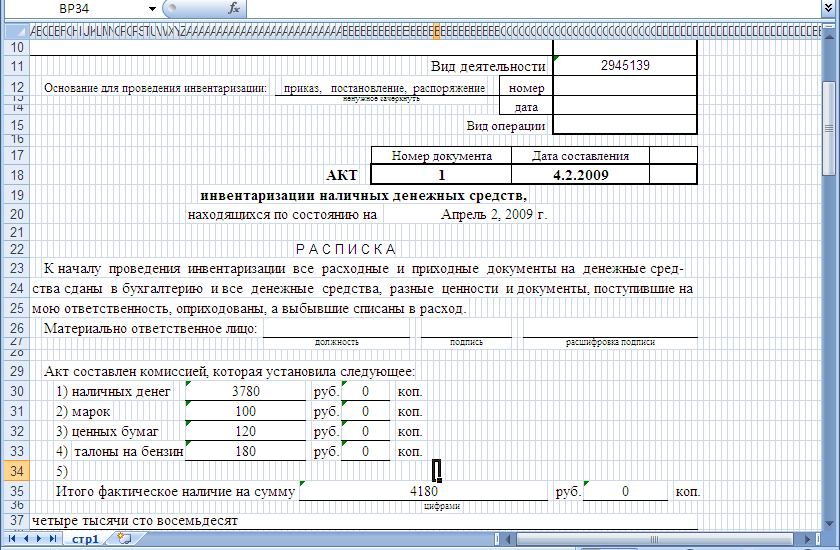Click 'Акт составлен комиссией' text line

[x=229, y=372]
